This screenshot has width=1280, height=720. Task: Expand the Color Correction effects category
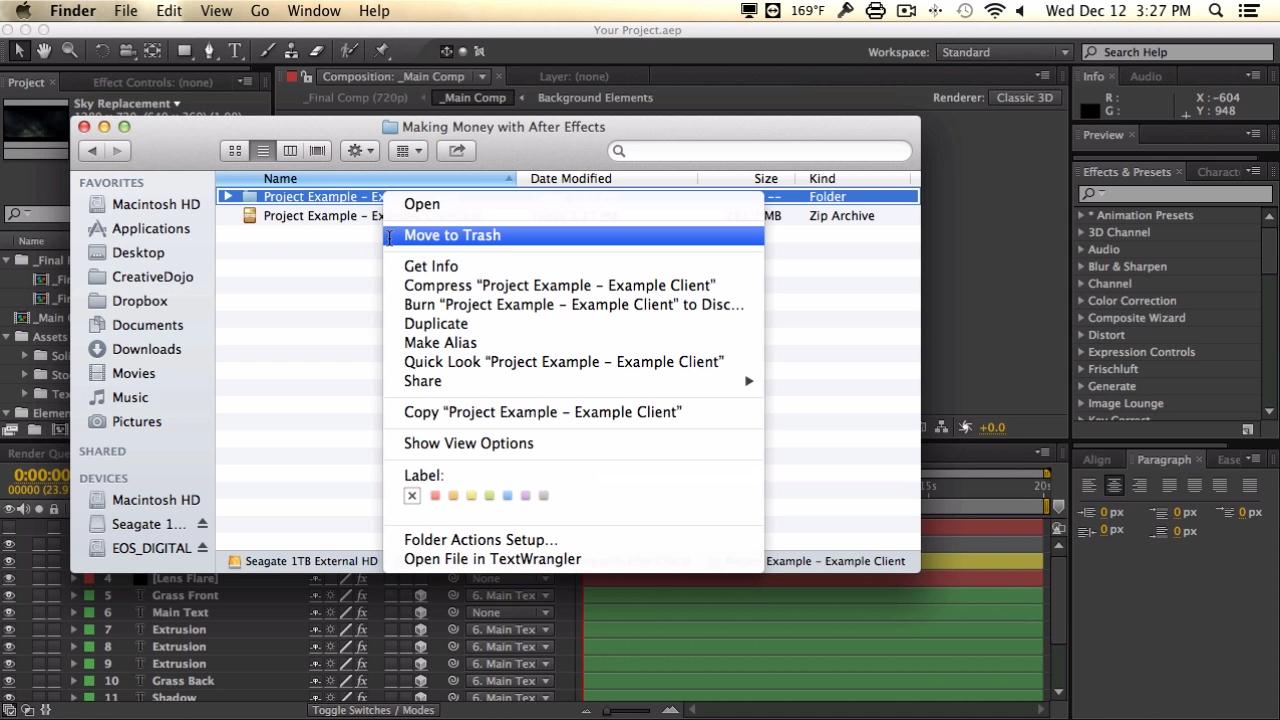(x=1081, y=300)
